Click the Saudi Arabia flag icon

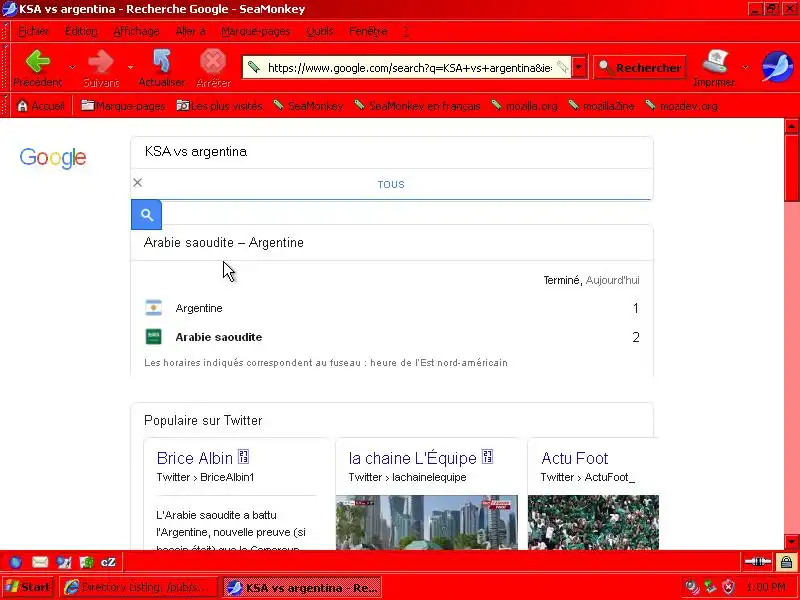click(153, 337)
